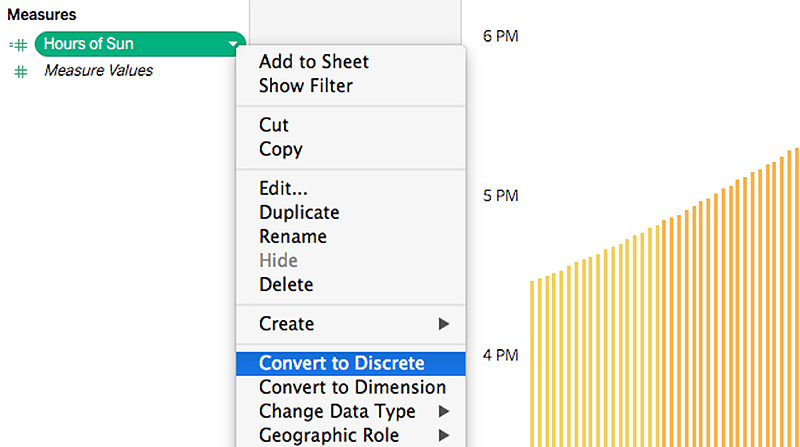
Task: Select the Hours of Sun measure pill
Action: click(x=140, y=44)
